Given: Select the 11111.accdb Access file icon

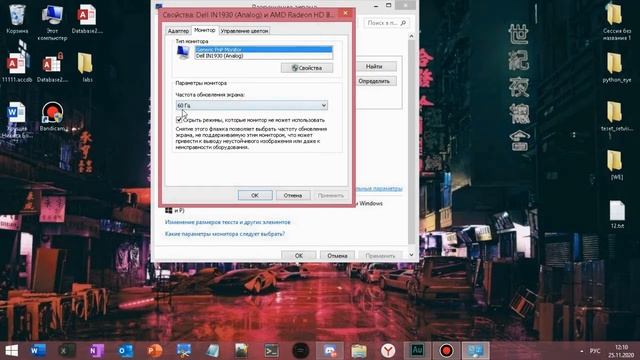Looking at the screenshot, I should click(17, 67).
